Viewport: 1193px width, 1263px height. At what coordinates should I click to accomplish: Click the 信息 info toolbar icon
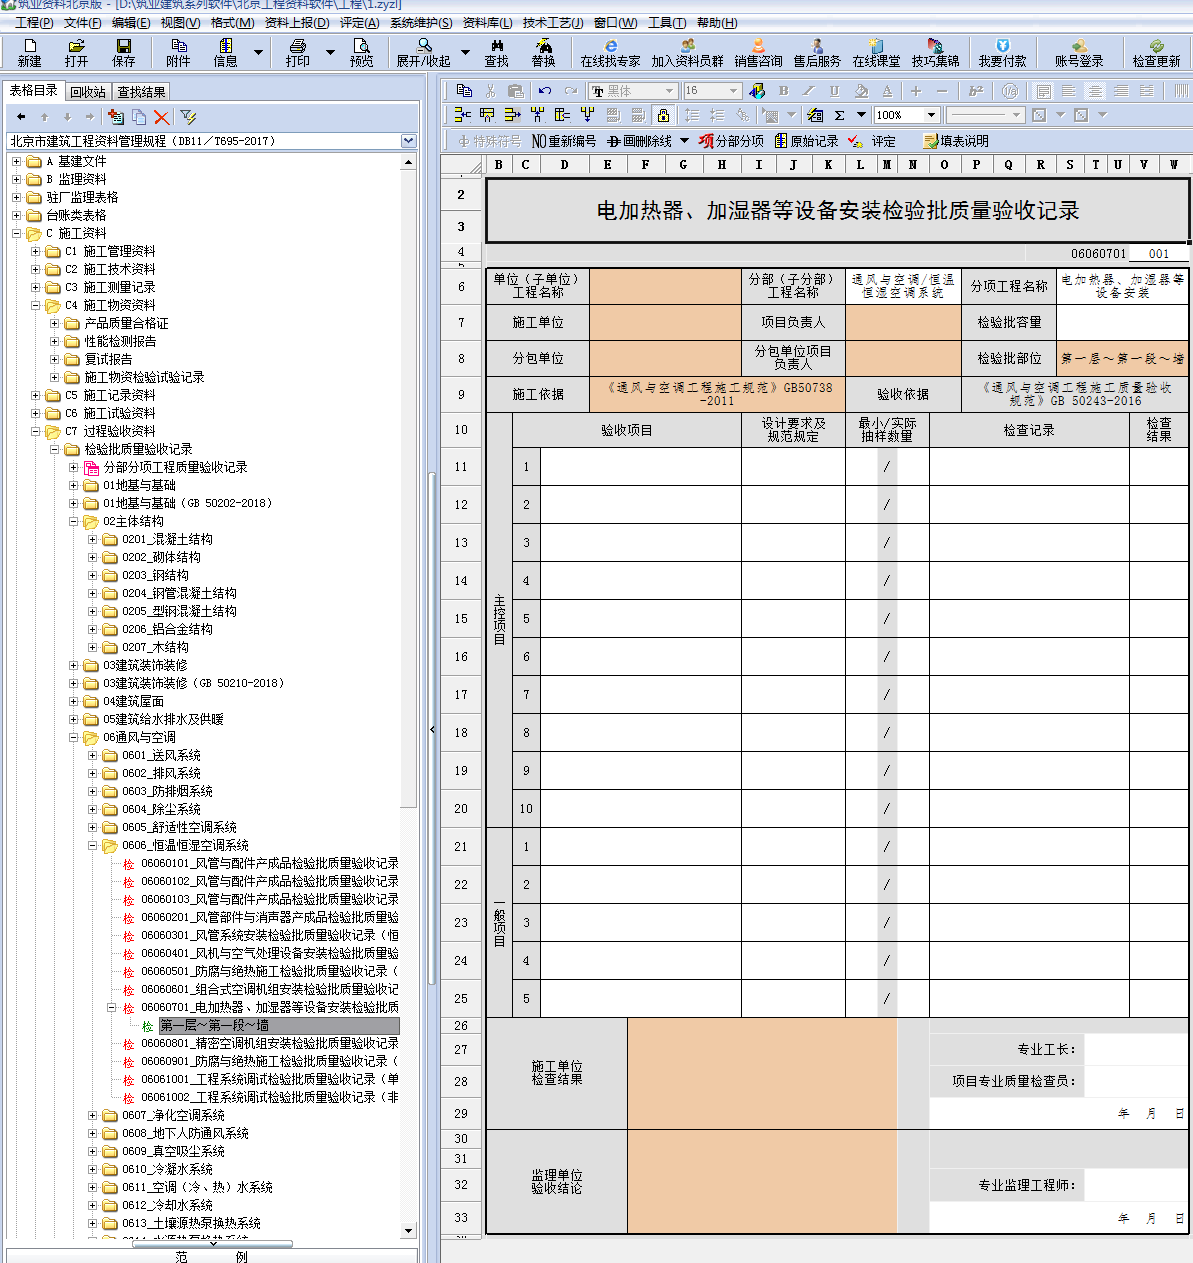tap(226, 52)
